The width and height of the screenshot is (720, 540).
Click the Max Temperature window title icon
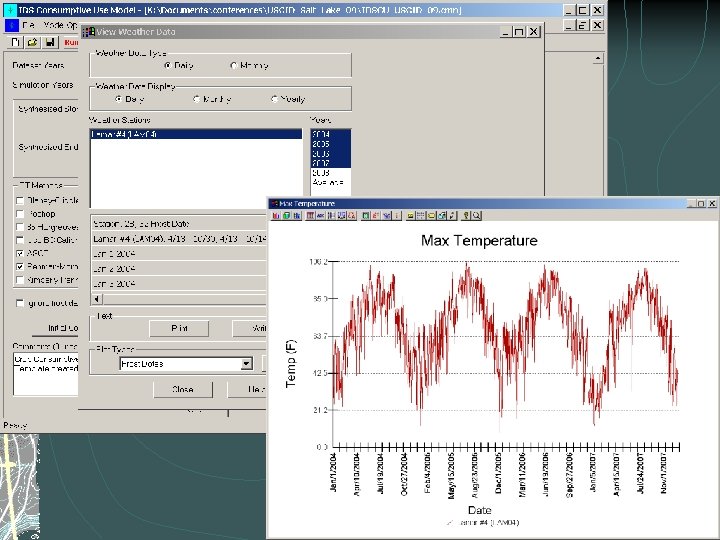274,203
